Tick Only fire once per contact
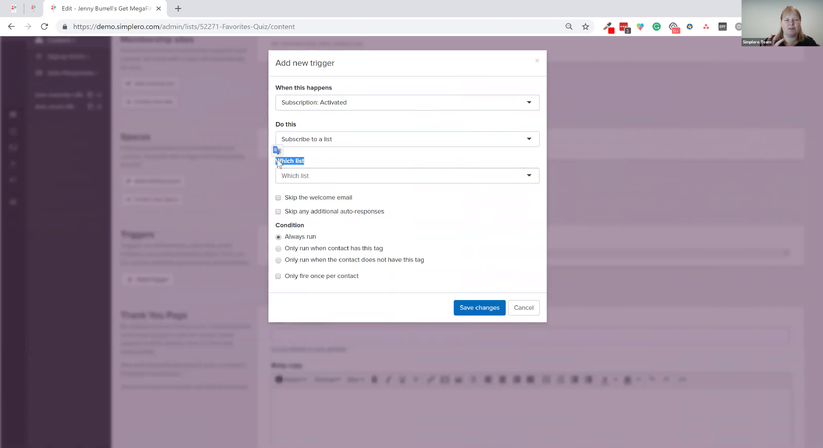Screen dimensions: 823x448 click(278, 276)
